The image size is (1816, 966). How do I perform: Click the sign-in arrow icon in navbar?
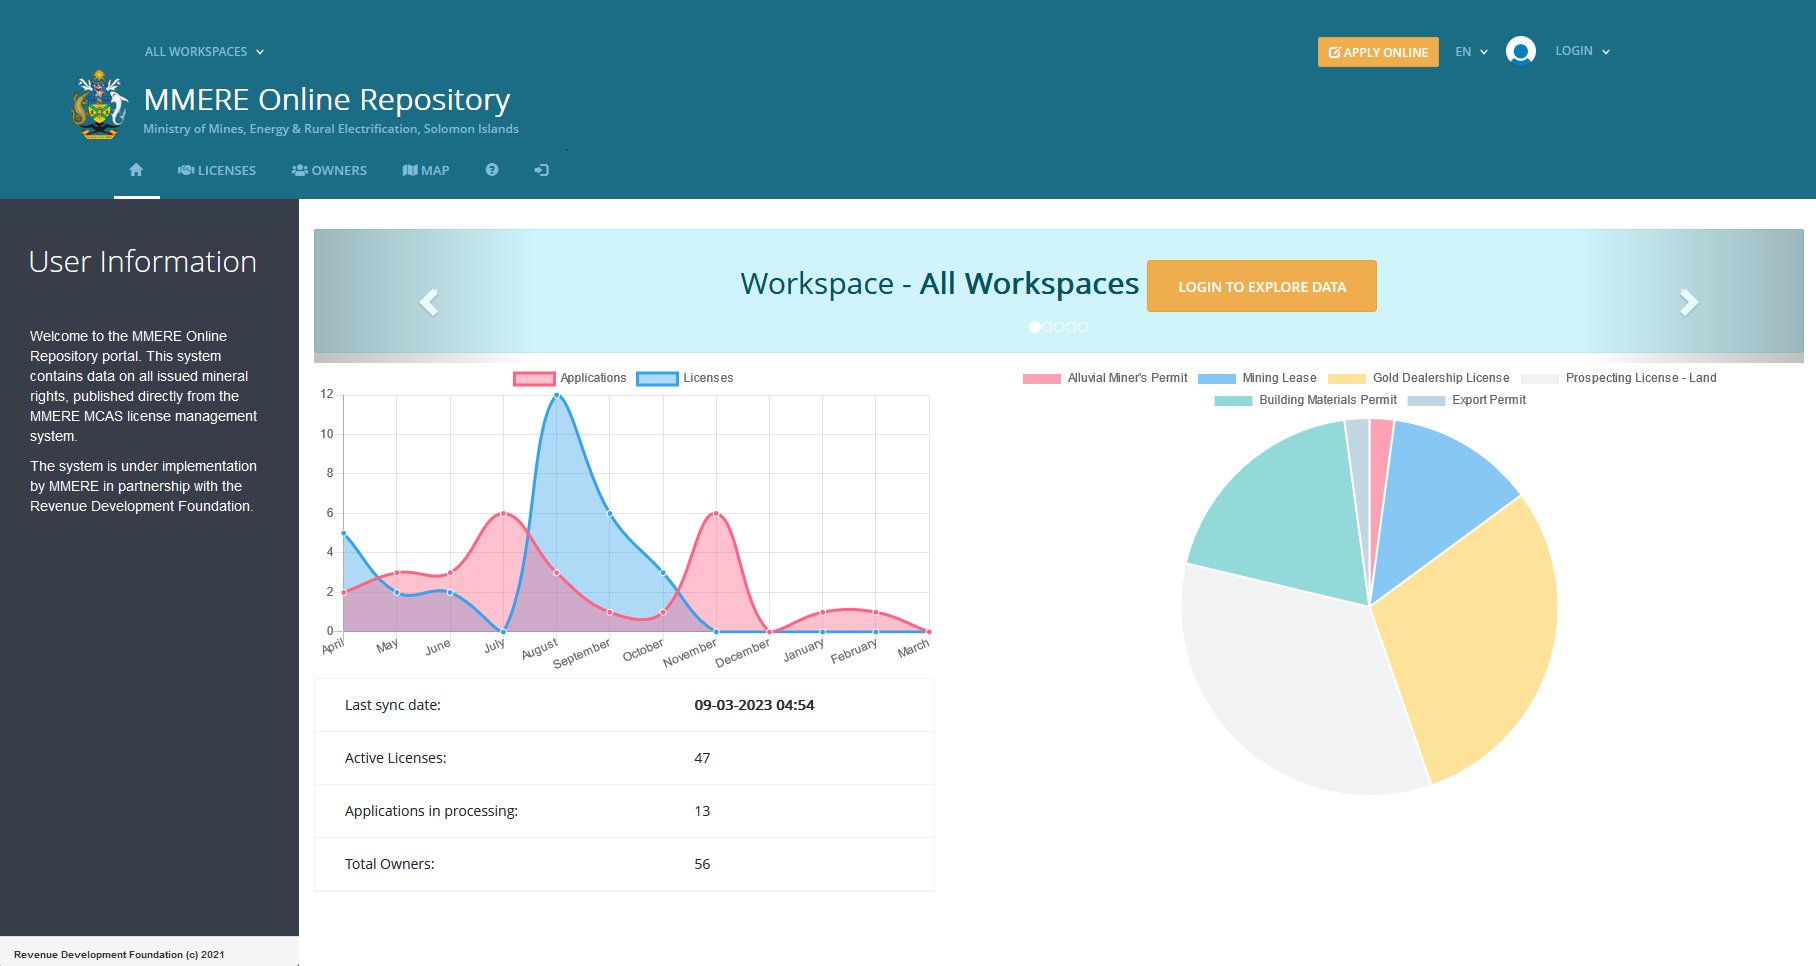click(542, 170)
